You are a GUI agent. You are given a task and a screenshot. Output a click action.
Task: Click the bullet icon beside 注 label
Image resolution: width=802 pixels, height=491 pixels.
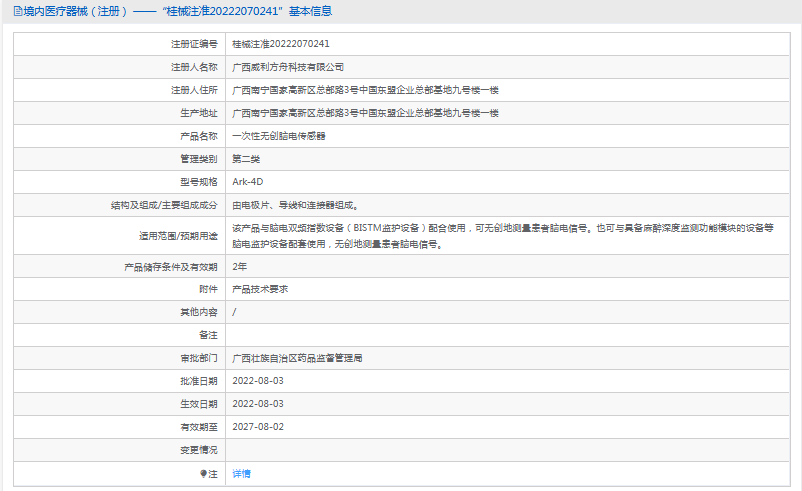pos(203,474)
